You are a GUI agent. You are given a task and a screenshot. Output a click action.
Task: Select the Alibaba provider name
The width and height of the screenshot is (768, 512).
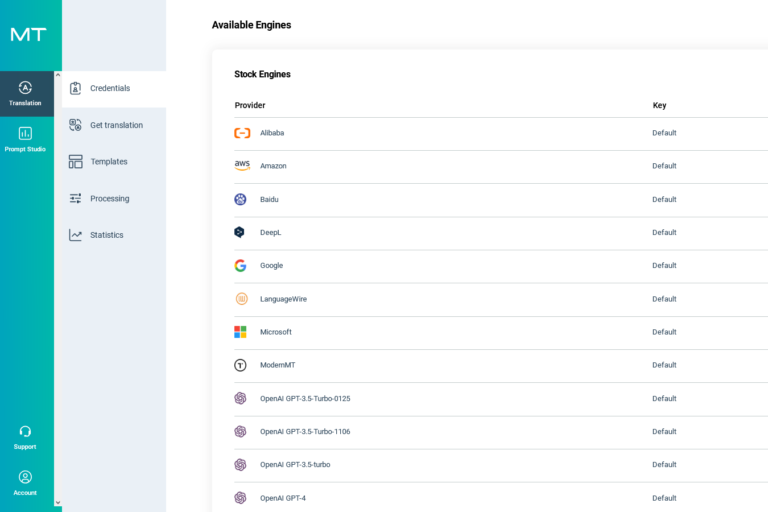click(272, 133)
